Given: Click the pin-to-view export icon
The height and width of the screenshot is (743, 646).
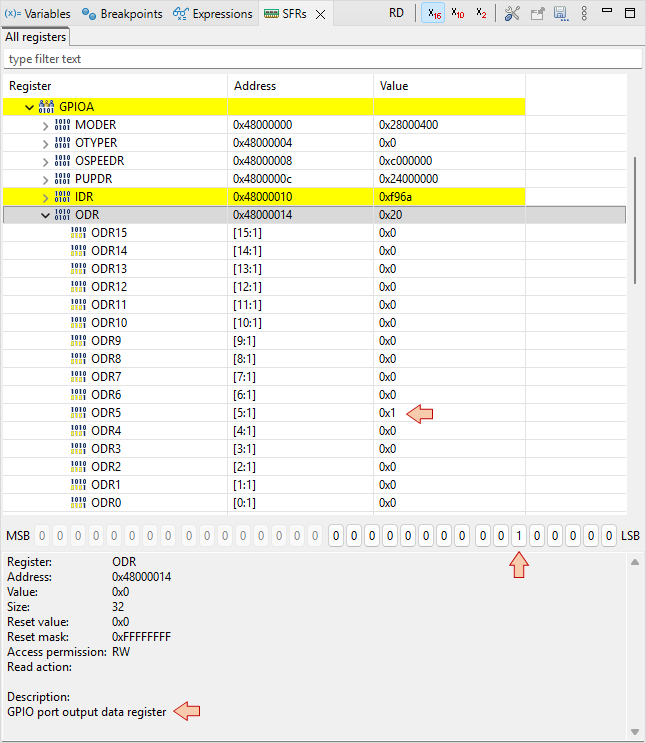Looking at the screenshot, I should (x=537, y=14).
